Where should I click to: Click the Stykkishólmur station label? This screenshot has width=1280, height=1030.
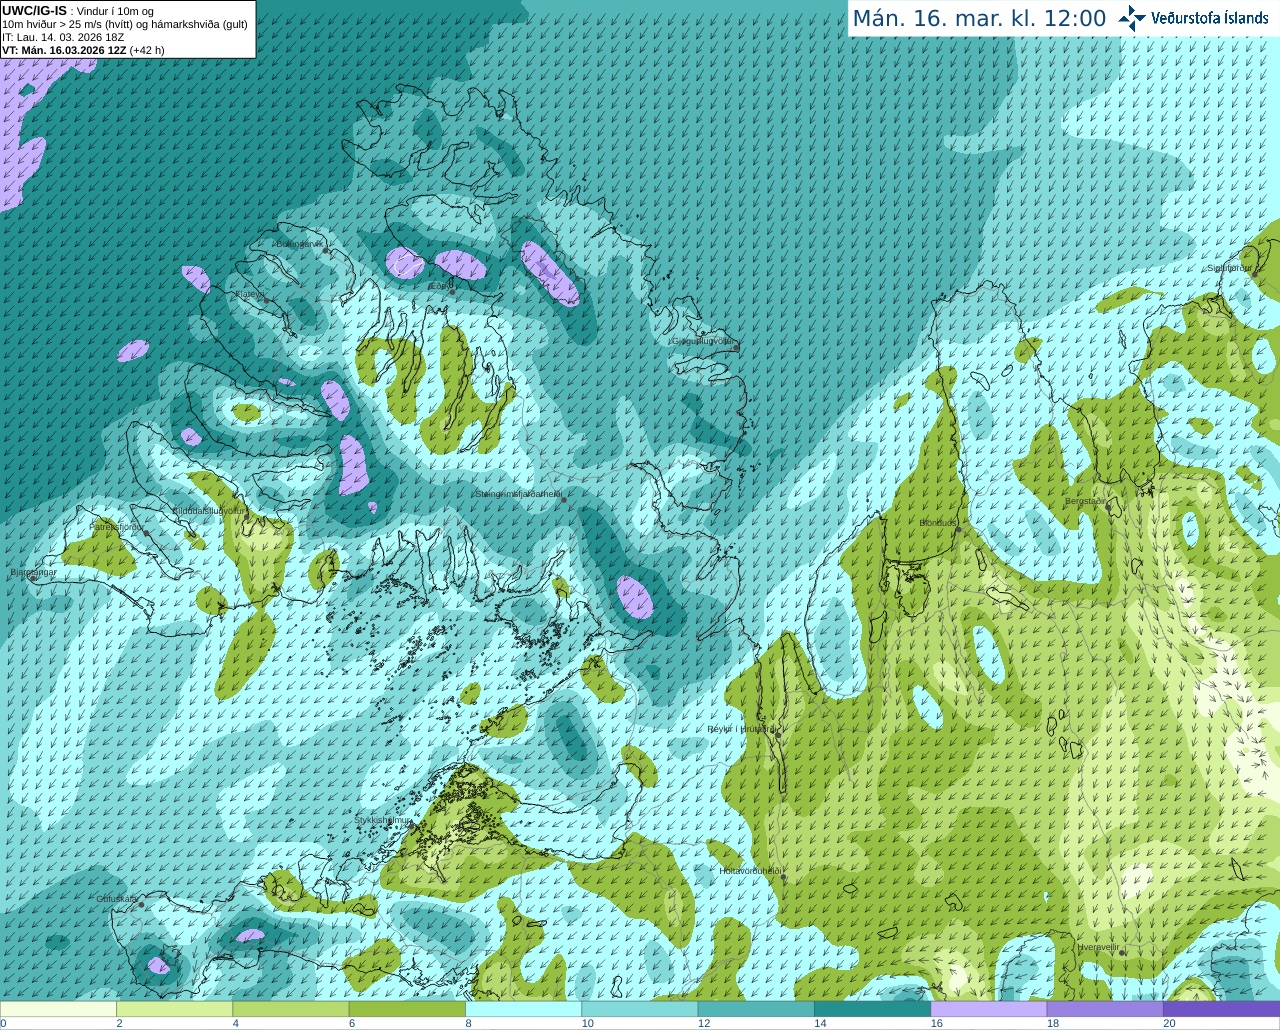tap(383, 820)
